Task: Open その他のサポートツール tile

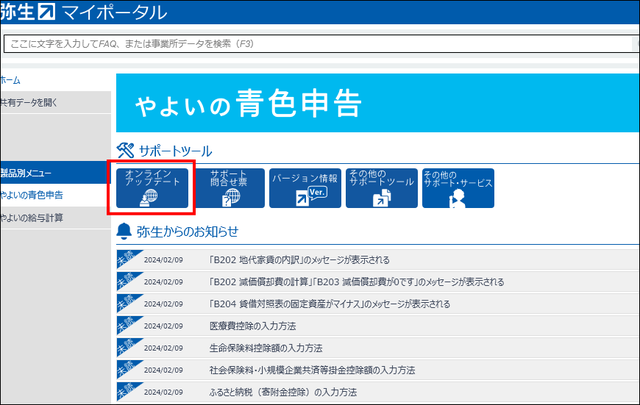Action: (x=382, y=188)
